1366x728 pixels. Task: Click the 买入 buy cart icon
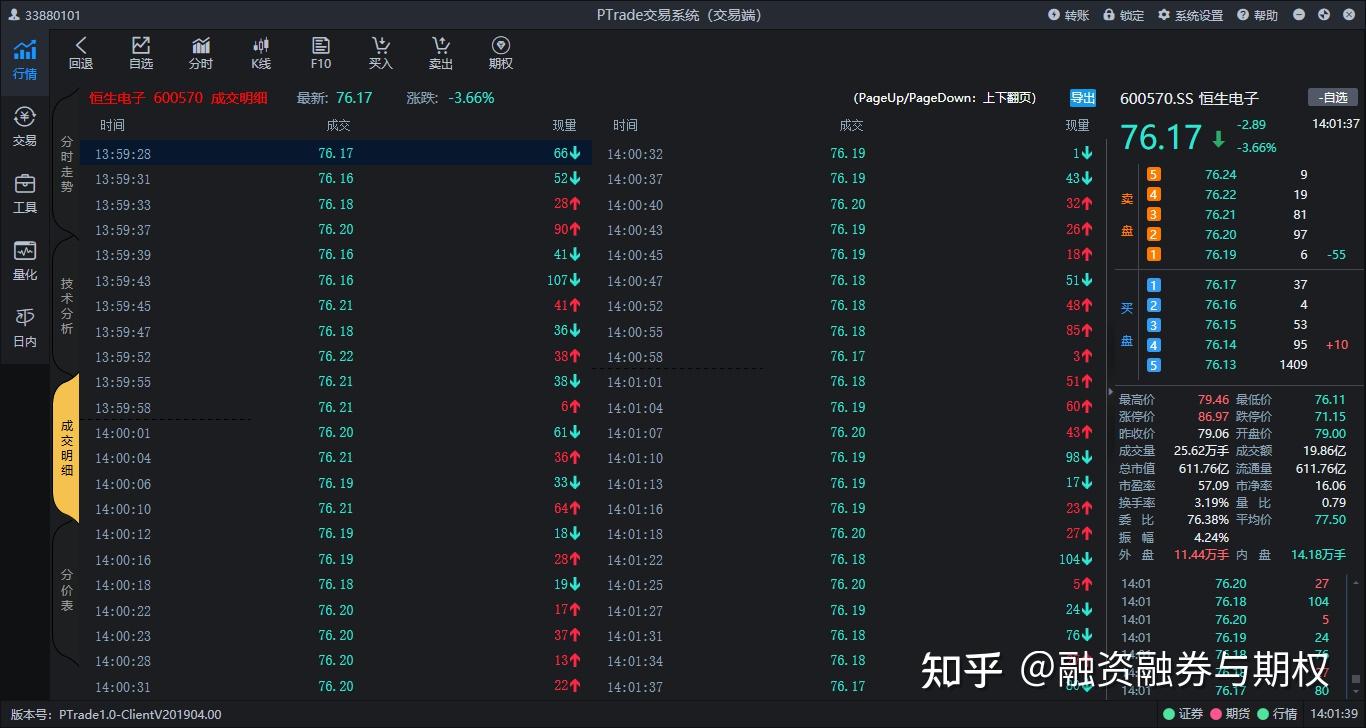click(x=381, y=53)
